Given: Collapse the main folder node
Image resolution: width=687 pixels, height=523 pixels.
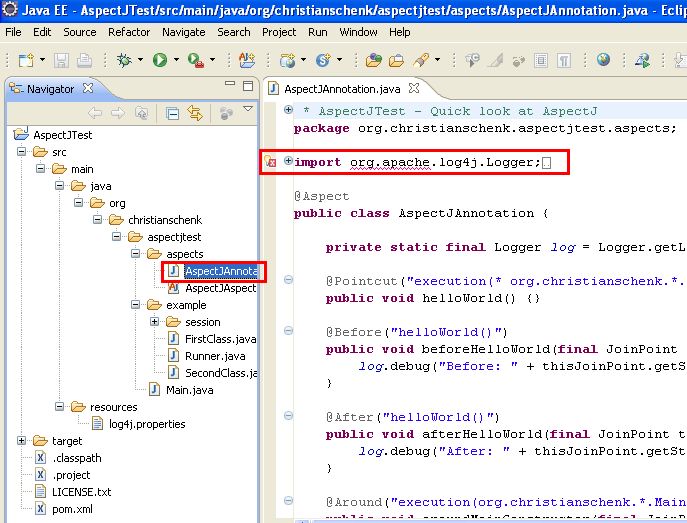Looking at the screenshot, I should click(40, 169).
